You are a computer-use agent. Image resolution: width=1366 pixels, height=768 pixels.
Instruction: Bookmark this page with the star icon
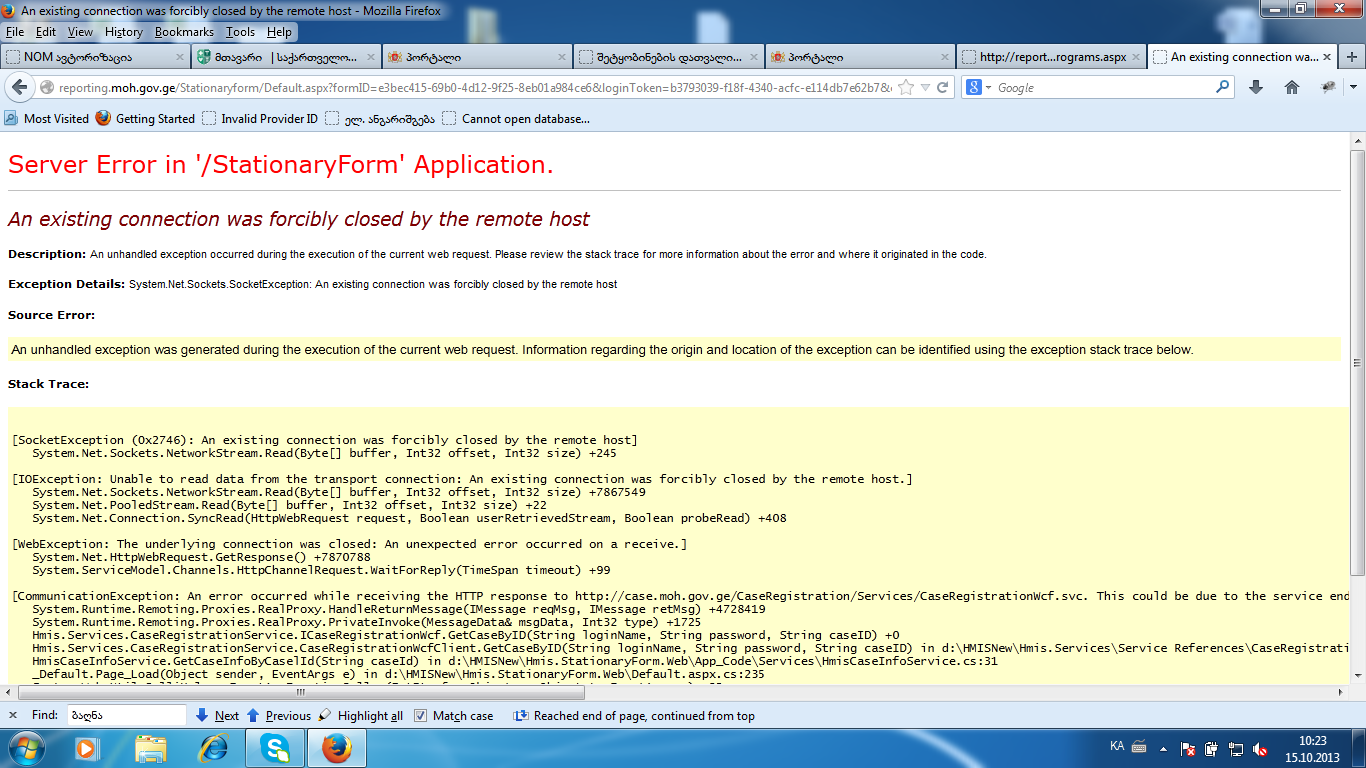[x=906, y=88]
